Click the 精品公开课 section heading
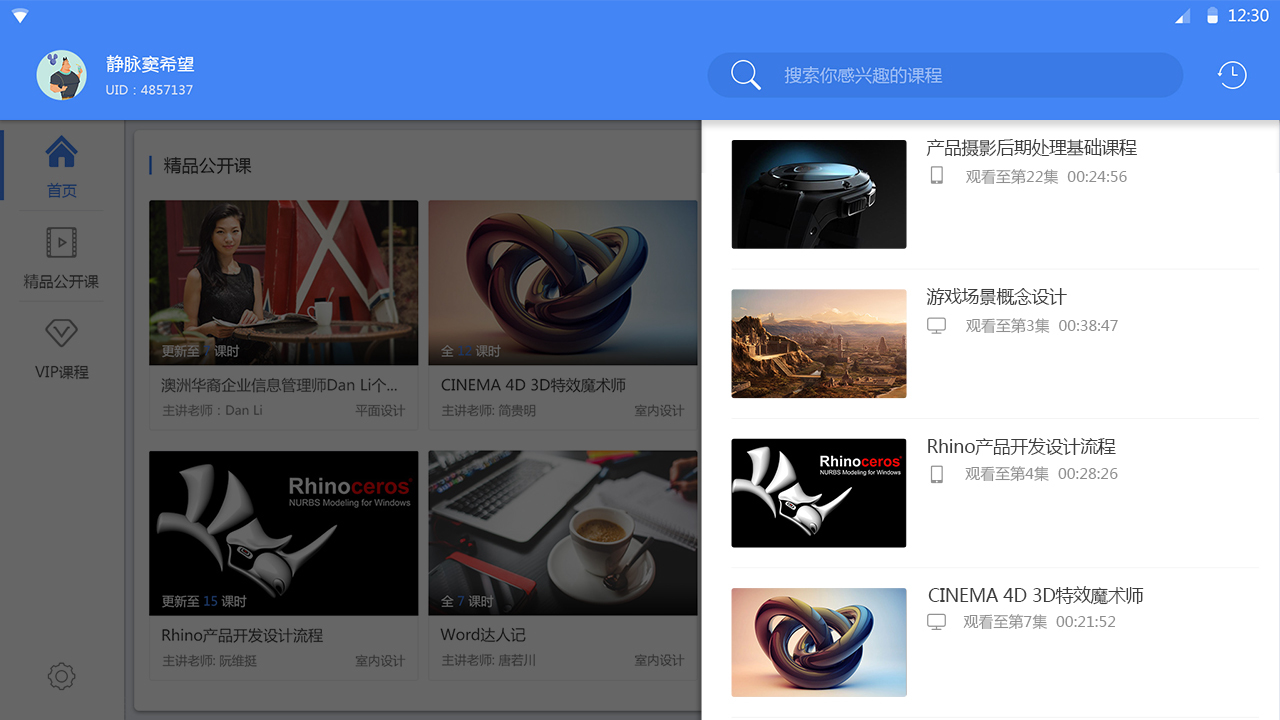The width and height of the screenshot is (1280, 720). [x=208, y=166]
